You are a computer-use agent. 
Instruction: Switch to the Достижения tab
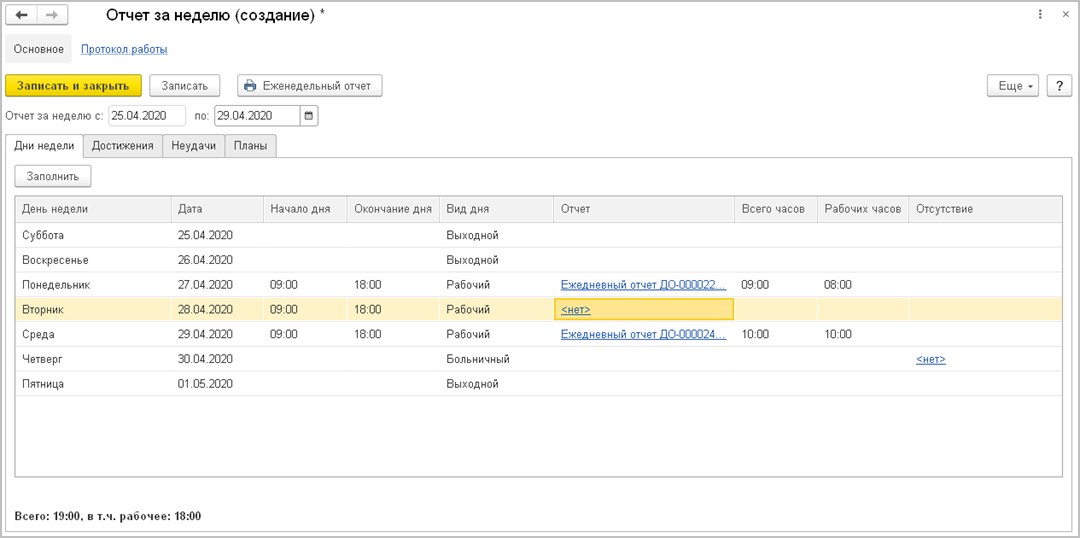pyautogui.click(x=123, y=146)
